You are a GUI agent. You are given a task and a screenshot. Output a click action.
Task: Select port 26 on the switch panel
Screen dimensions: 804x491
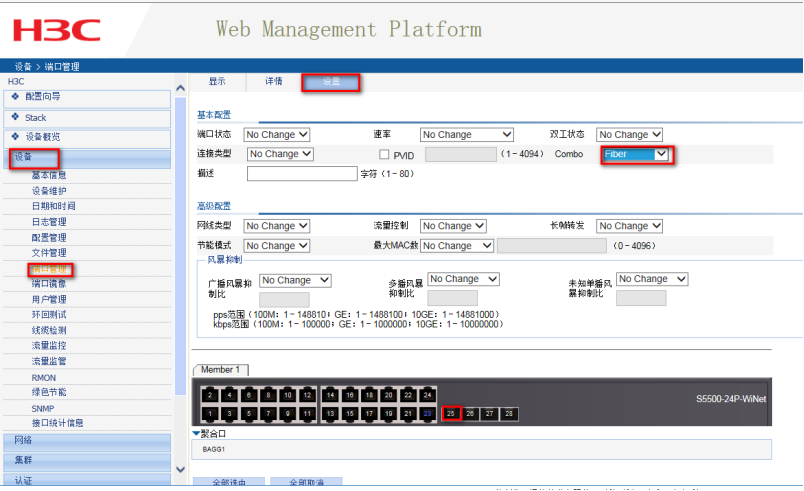[470, 413]
